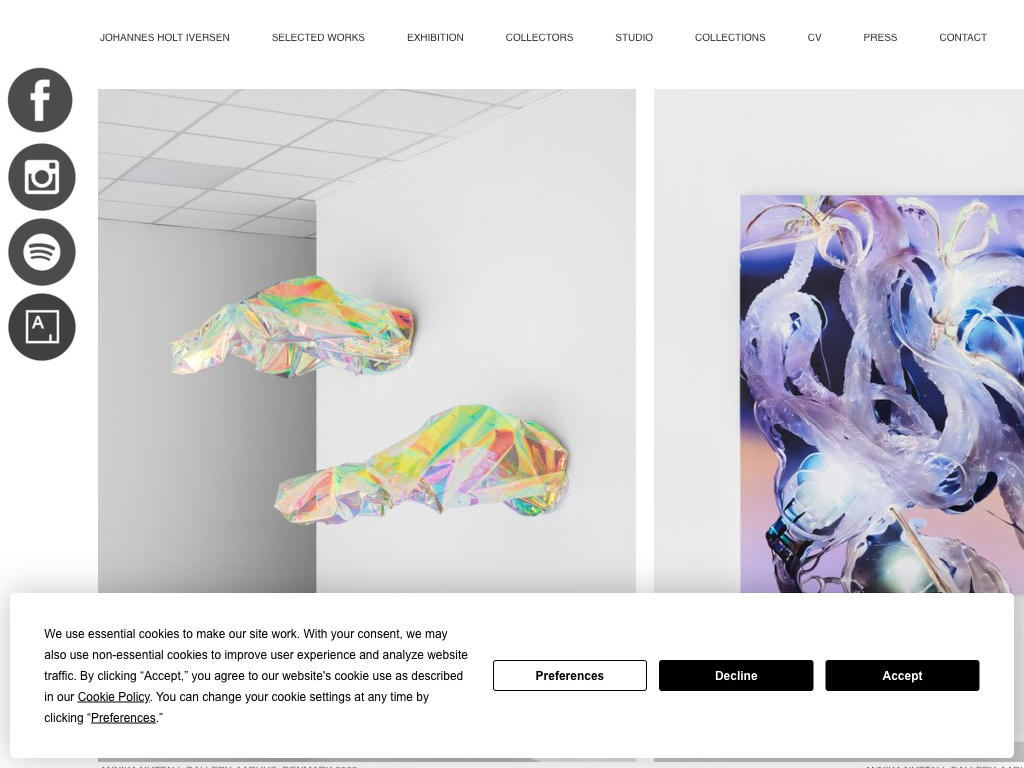Image resolution: width=1024 pixels, height=768 pixels.
Task: Open the Press page
Action: tap(880, 38)
